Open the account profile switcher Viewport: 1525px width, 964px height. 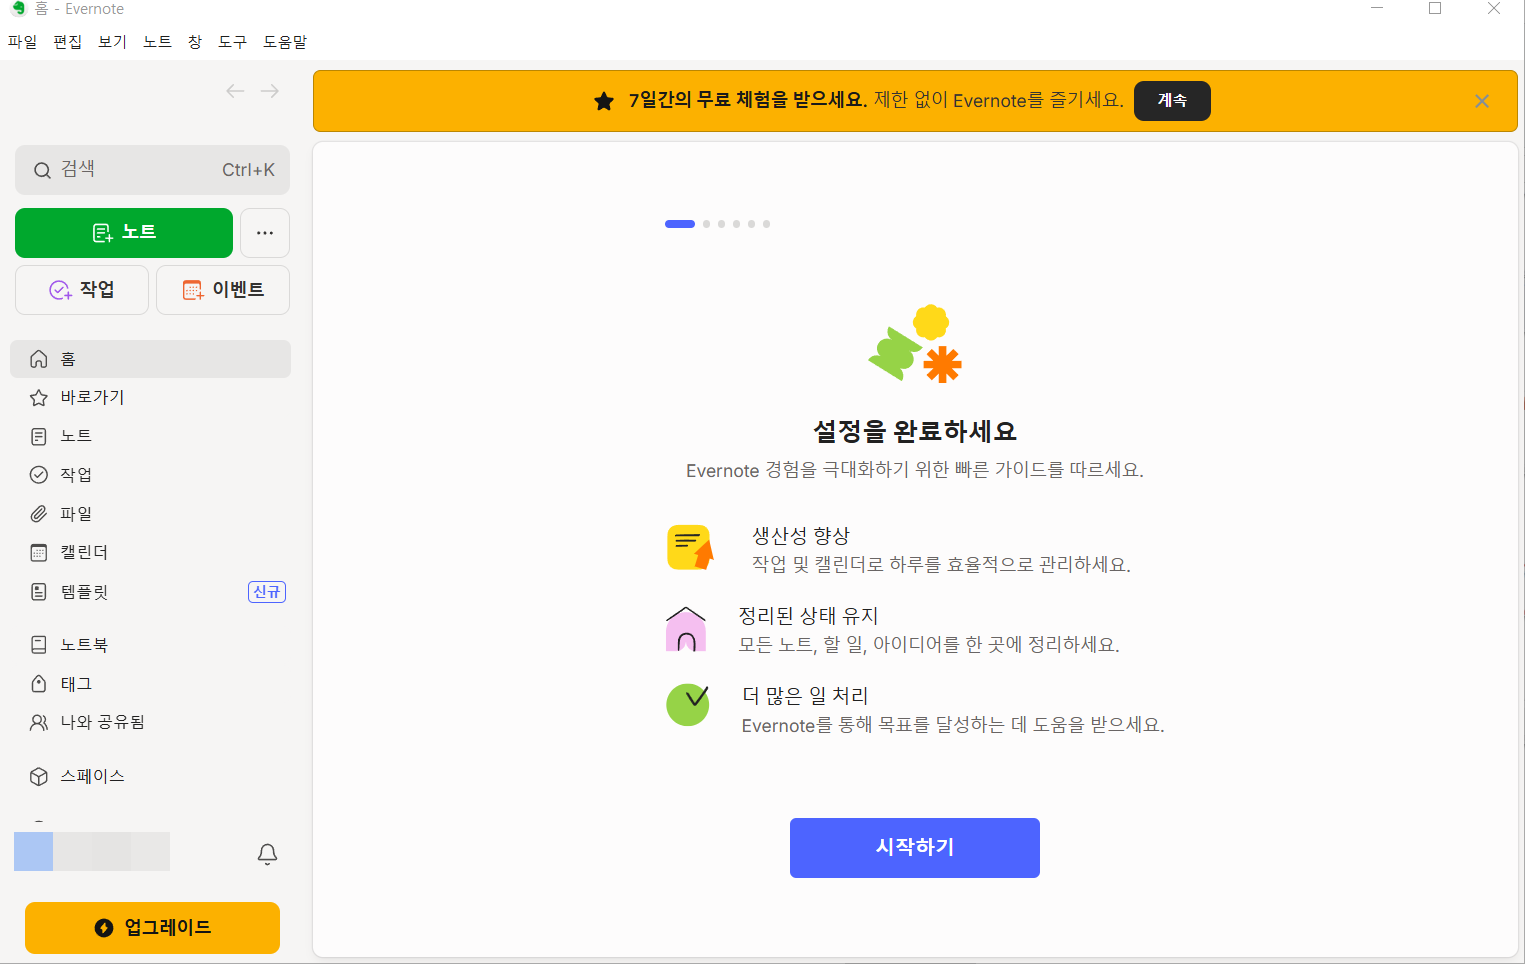(92, 851)
